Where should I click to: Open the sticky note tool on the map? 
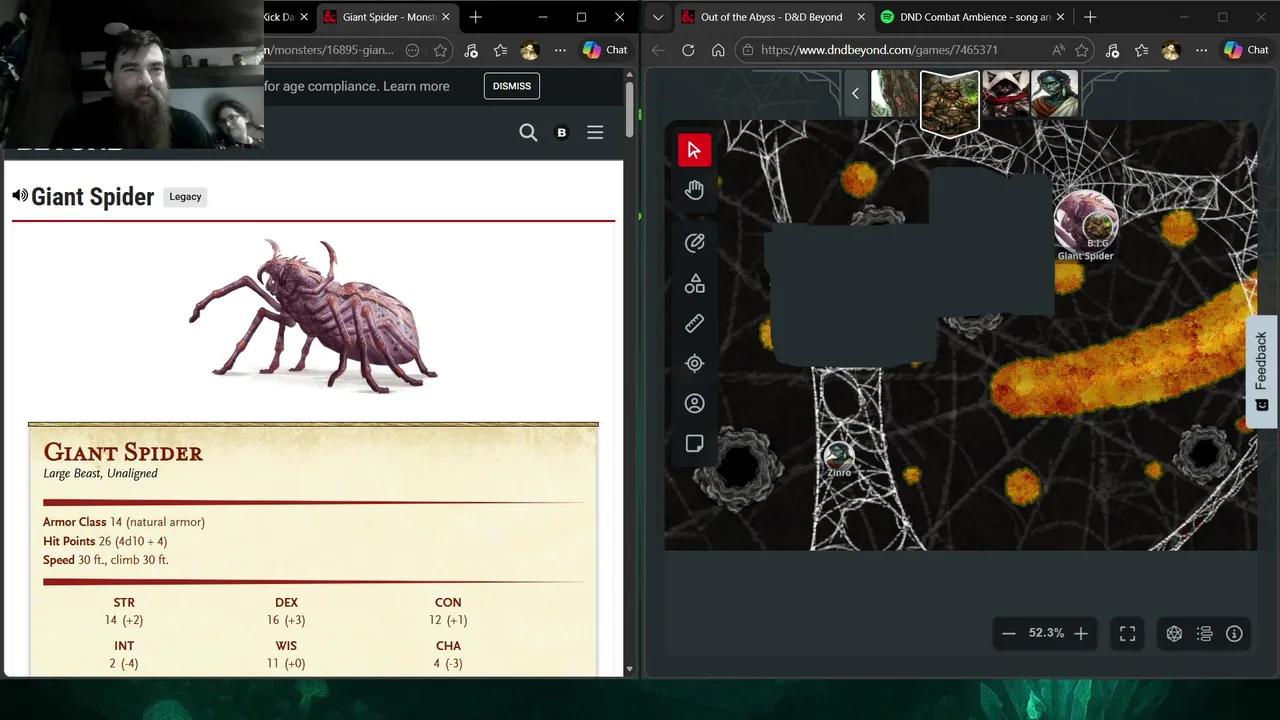(x=694, y=444)
